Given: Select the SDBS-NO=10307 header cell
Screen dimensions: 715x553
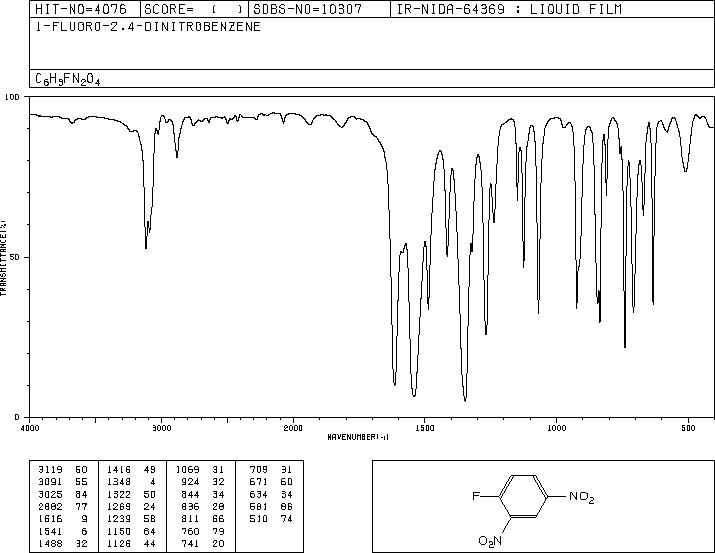Looking at the screenshot, I should (308, 9).
